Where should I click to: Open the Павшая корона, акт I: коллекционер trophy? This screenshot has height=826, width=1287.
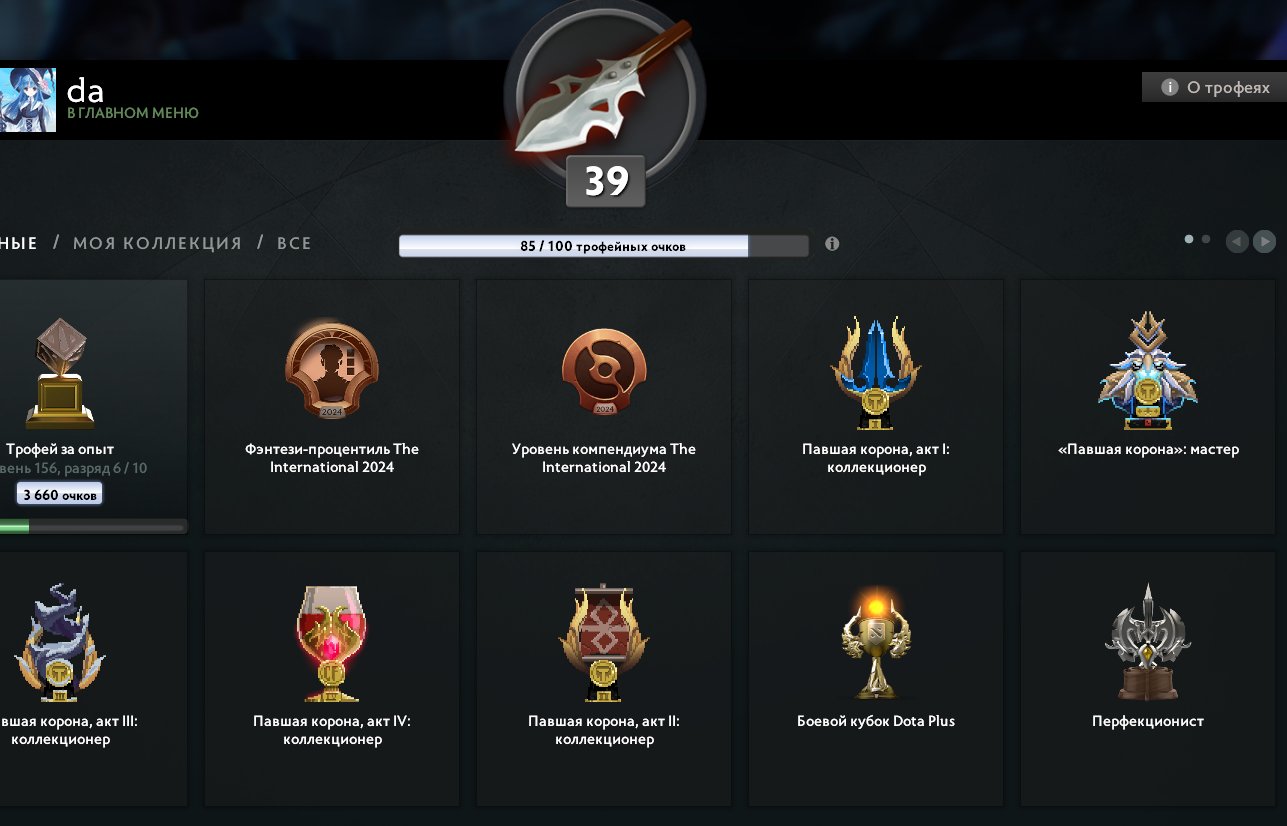point(876,406)
